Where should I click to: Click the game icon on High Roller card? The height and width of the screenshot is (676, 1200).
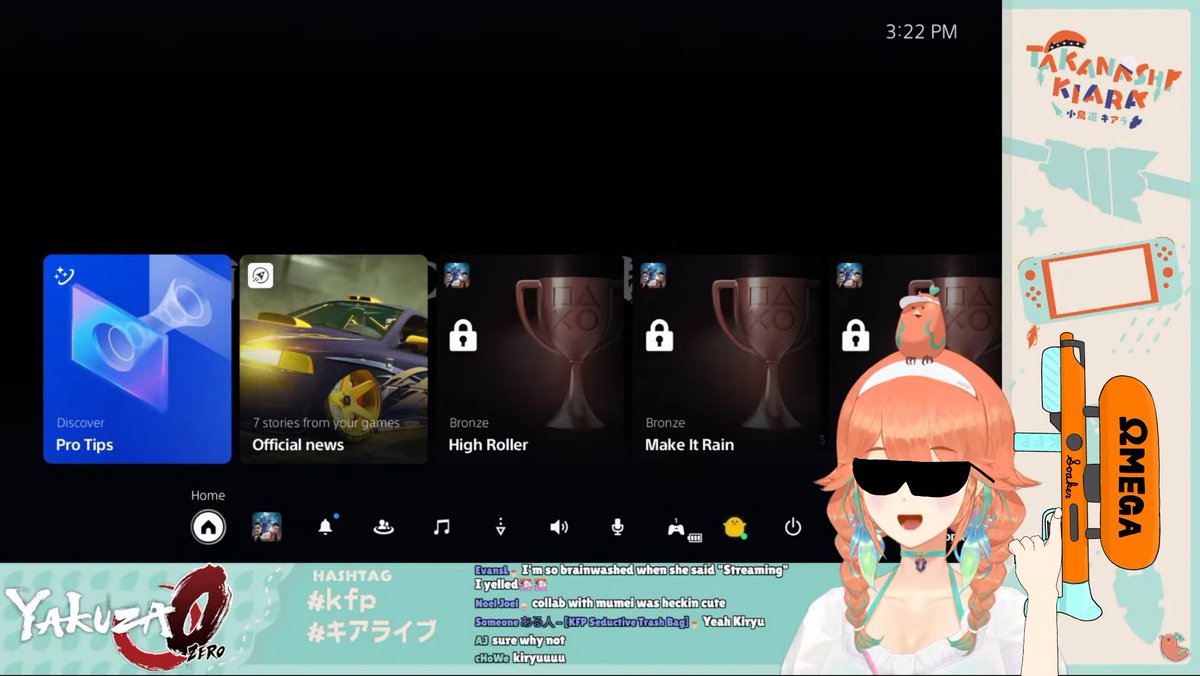tap(457, 275)
